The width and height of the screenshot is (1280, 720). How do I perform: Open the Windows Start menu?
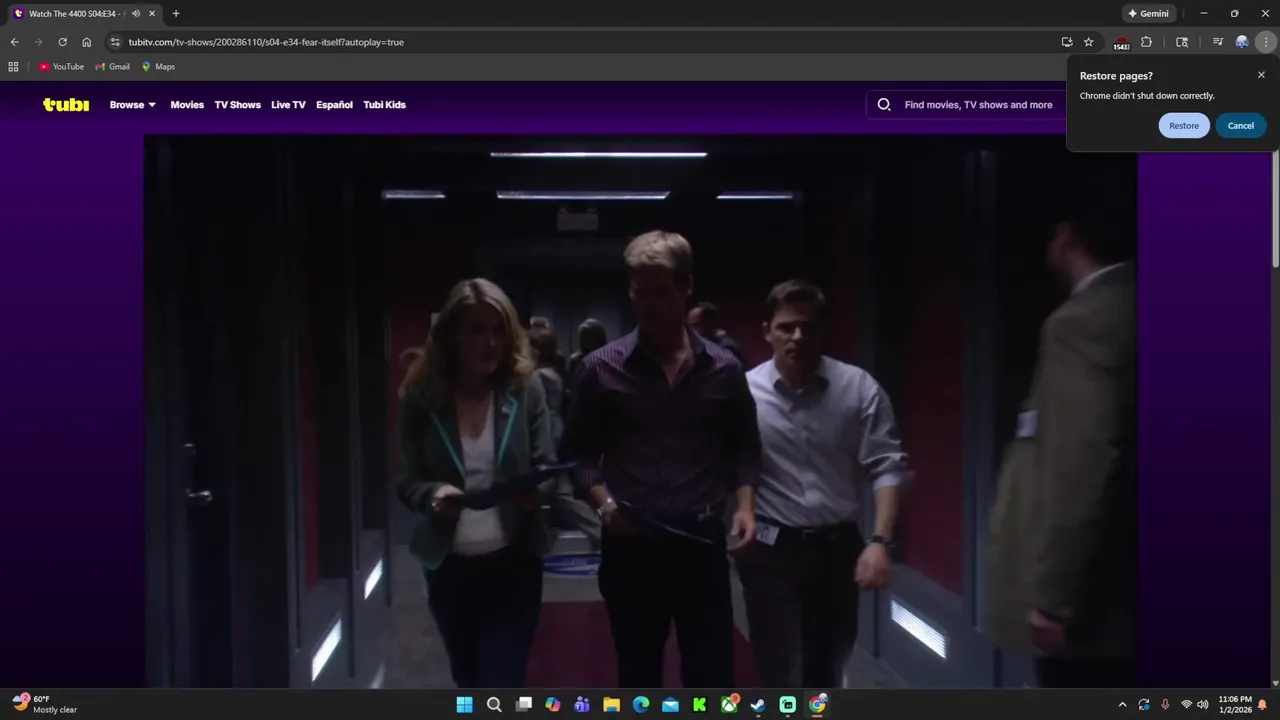[x=465, y=705]
